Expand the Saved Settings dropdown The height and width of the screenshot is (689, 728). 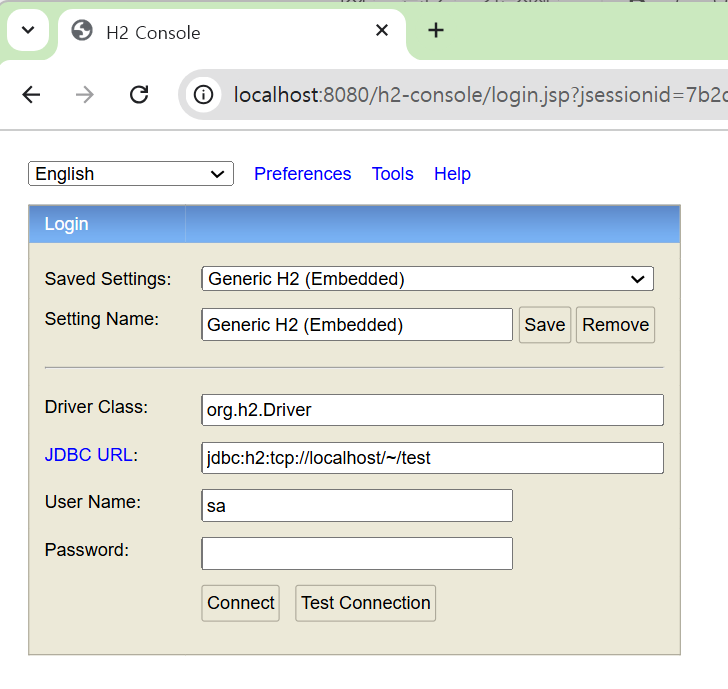point(428,279)
